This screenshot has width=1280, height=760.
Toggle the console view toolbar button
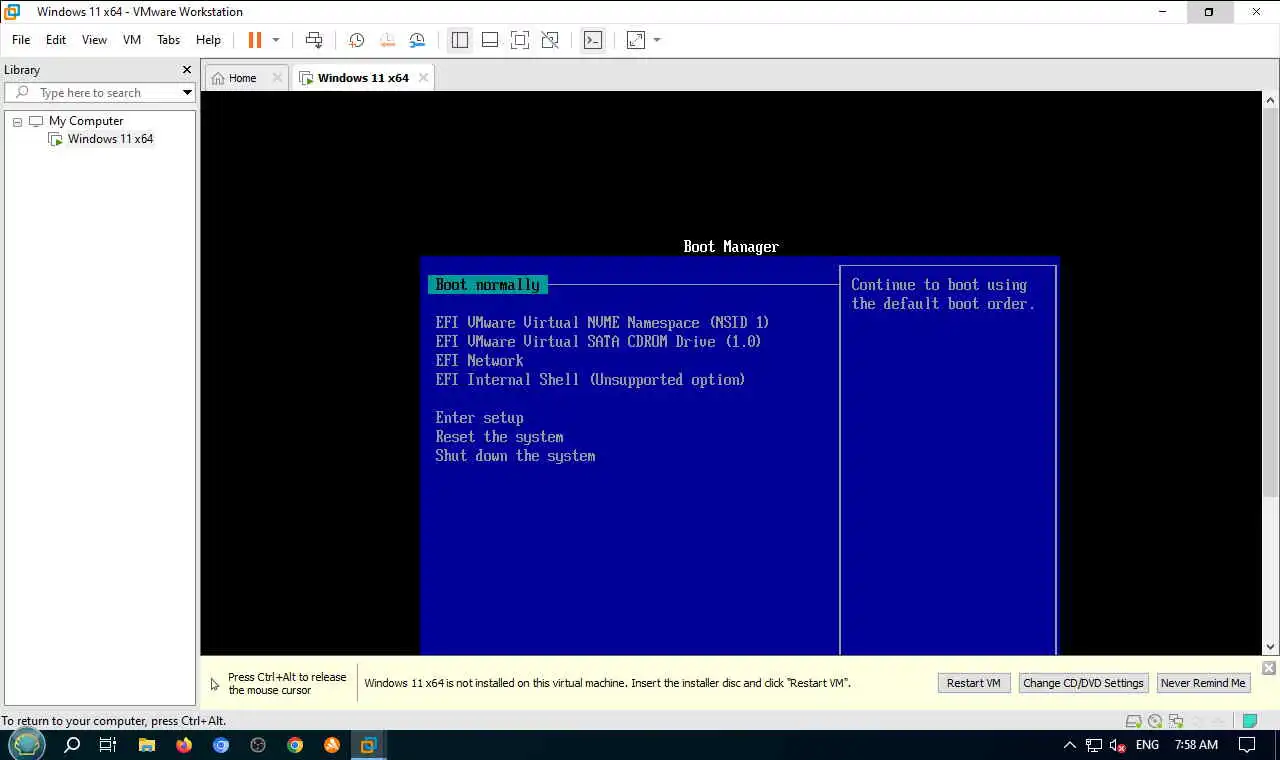(x=593, y=40)
